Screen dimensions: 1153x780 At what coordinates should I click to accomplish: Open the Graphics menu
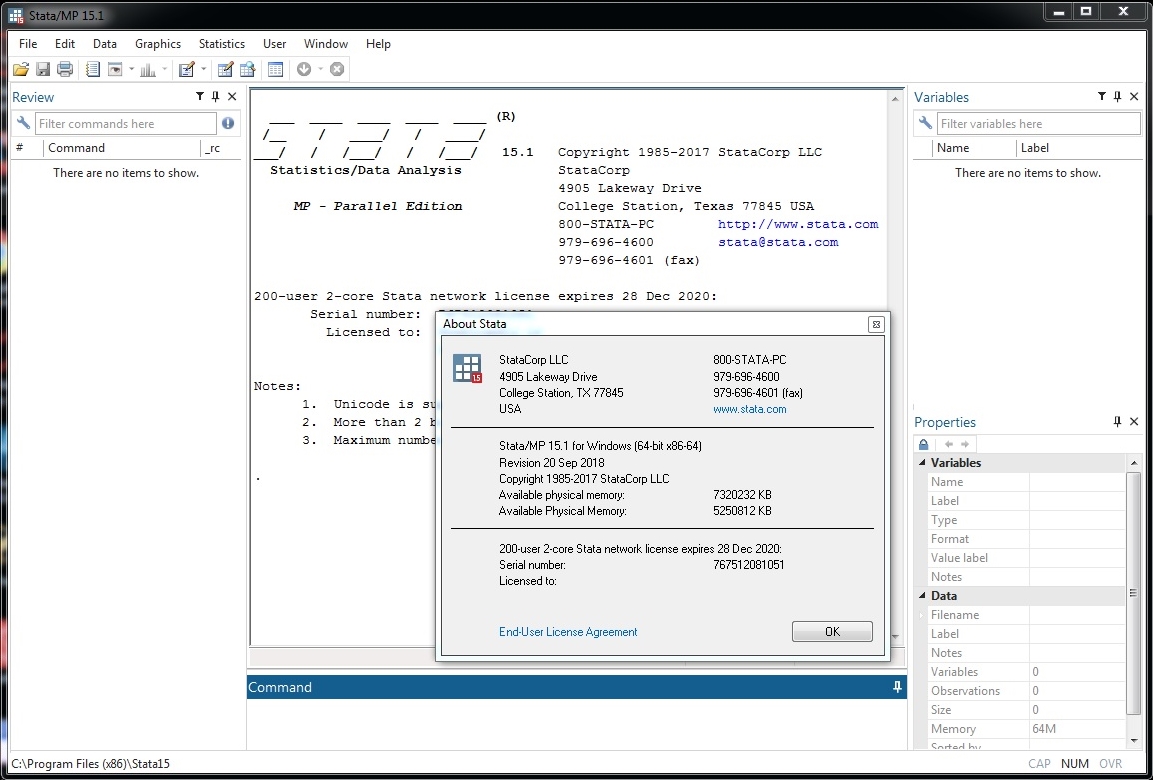pos(158,44)
